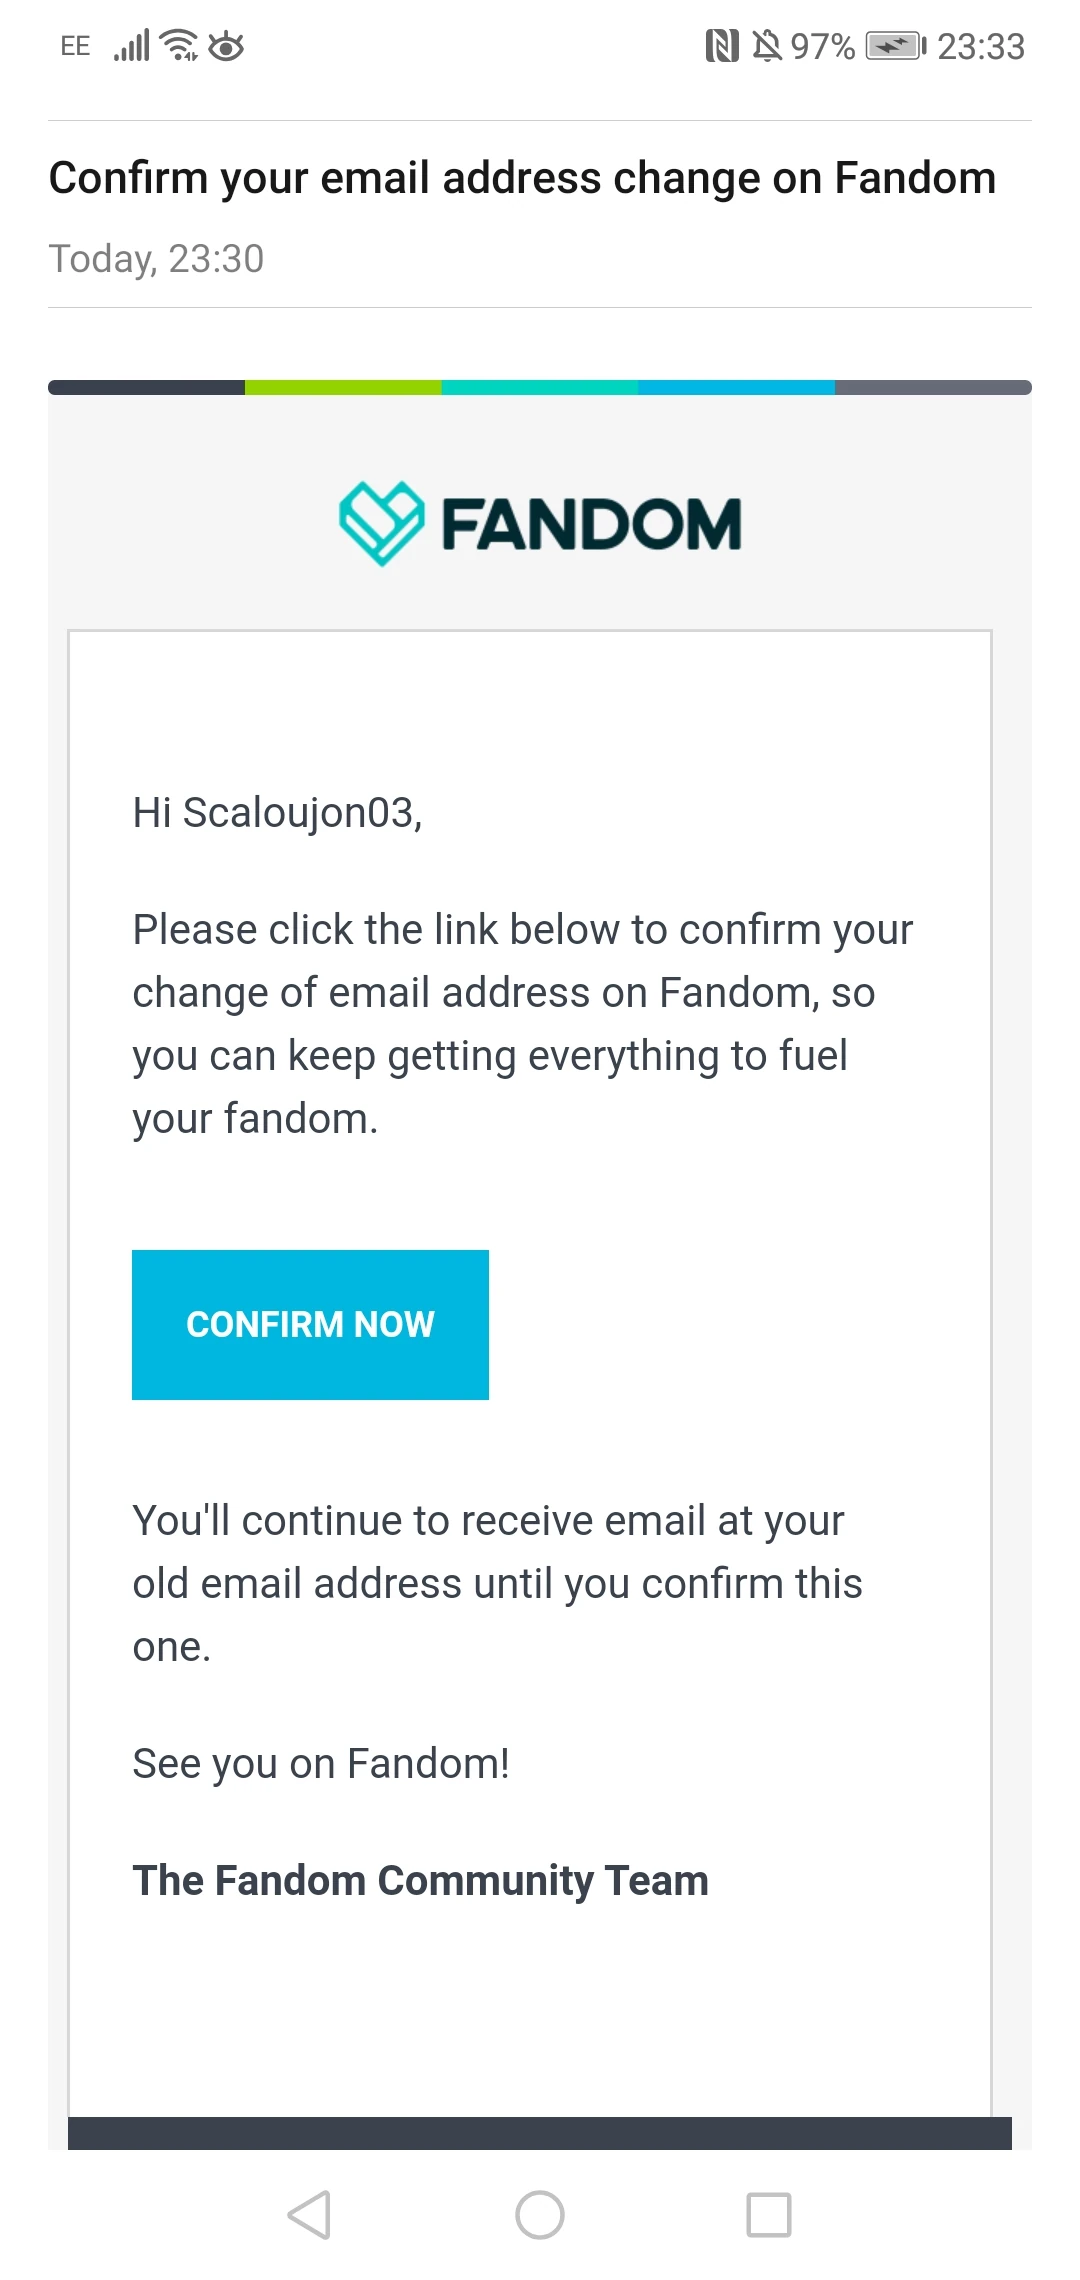Tap the battery charging icon
The image size is (1080, 2280).
895,46
